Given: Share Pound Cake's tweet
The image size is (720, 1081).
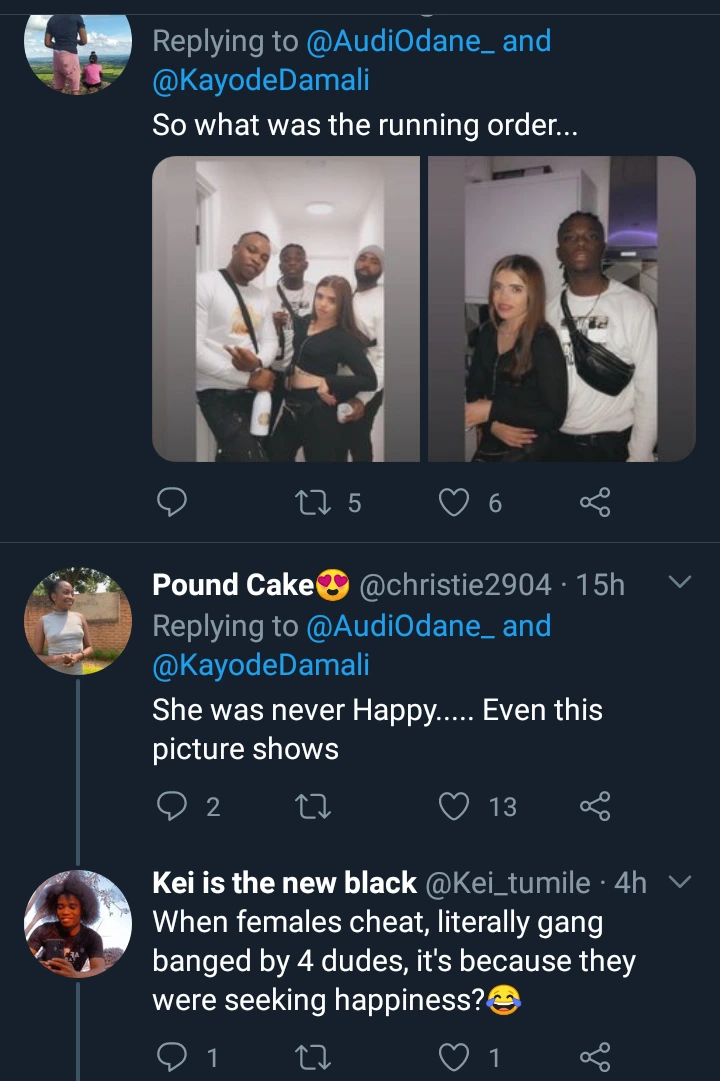Looking at the screenshot, I should (595, 806).
